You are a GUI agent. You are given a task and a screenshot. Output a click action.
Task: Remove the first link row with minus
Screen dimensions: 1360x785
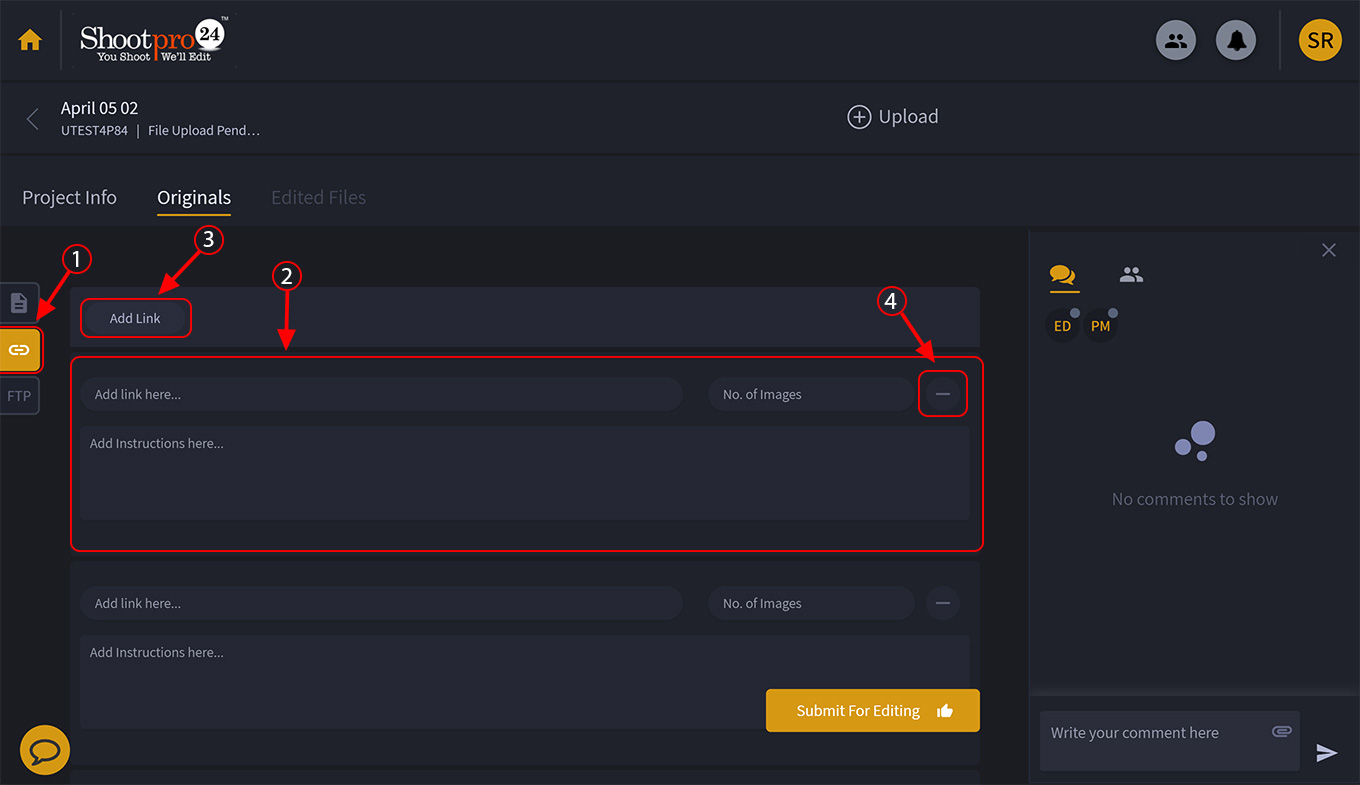click(942, 395)
